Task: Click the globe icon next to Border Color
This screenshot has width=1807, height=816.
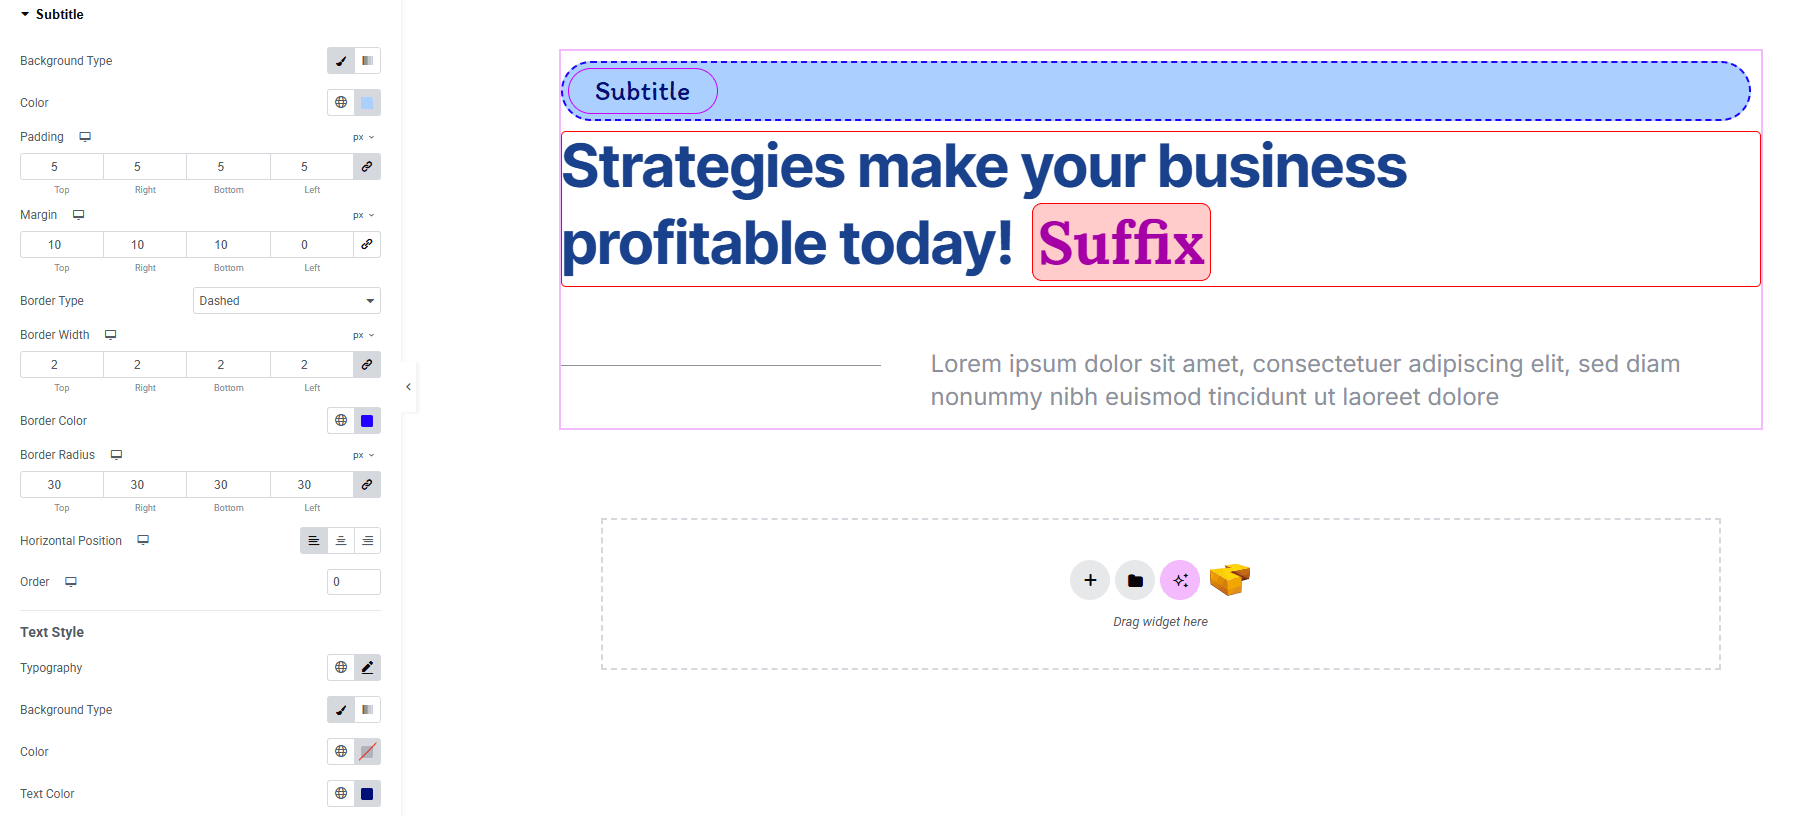Action: (x=341, y=421)
